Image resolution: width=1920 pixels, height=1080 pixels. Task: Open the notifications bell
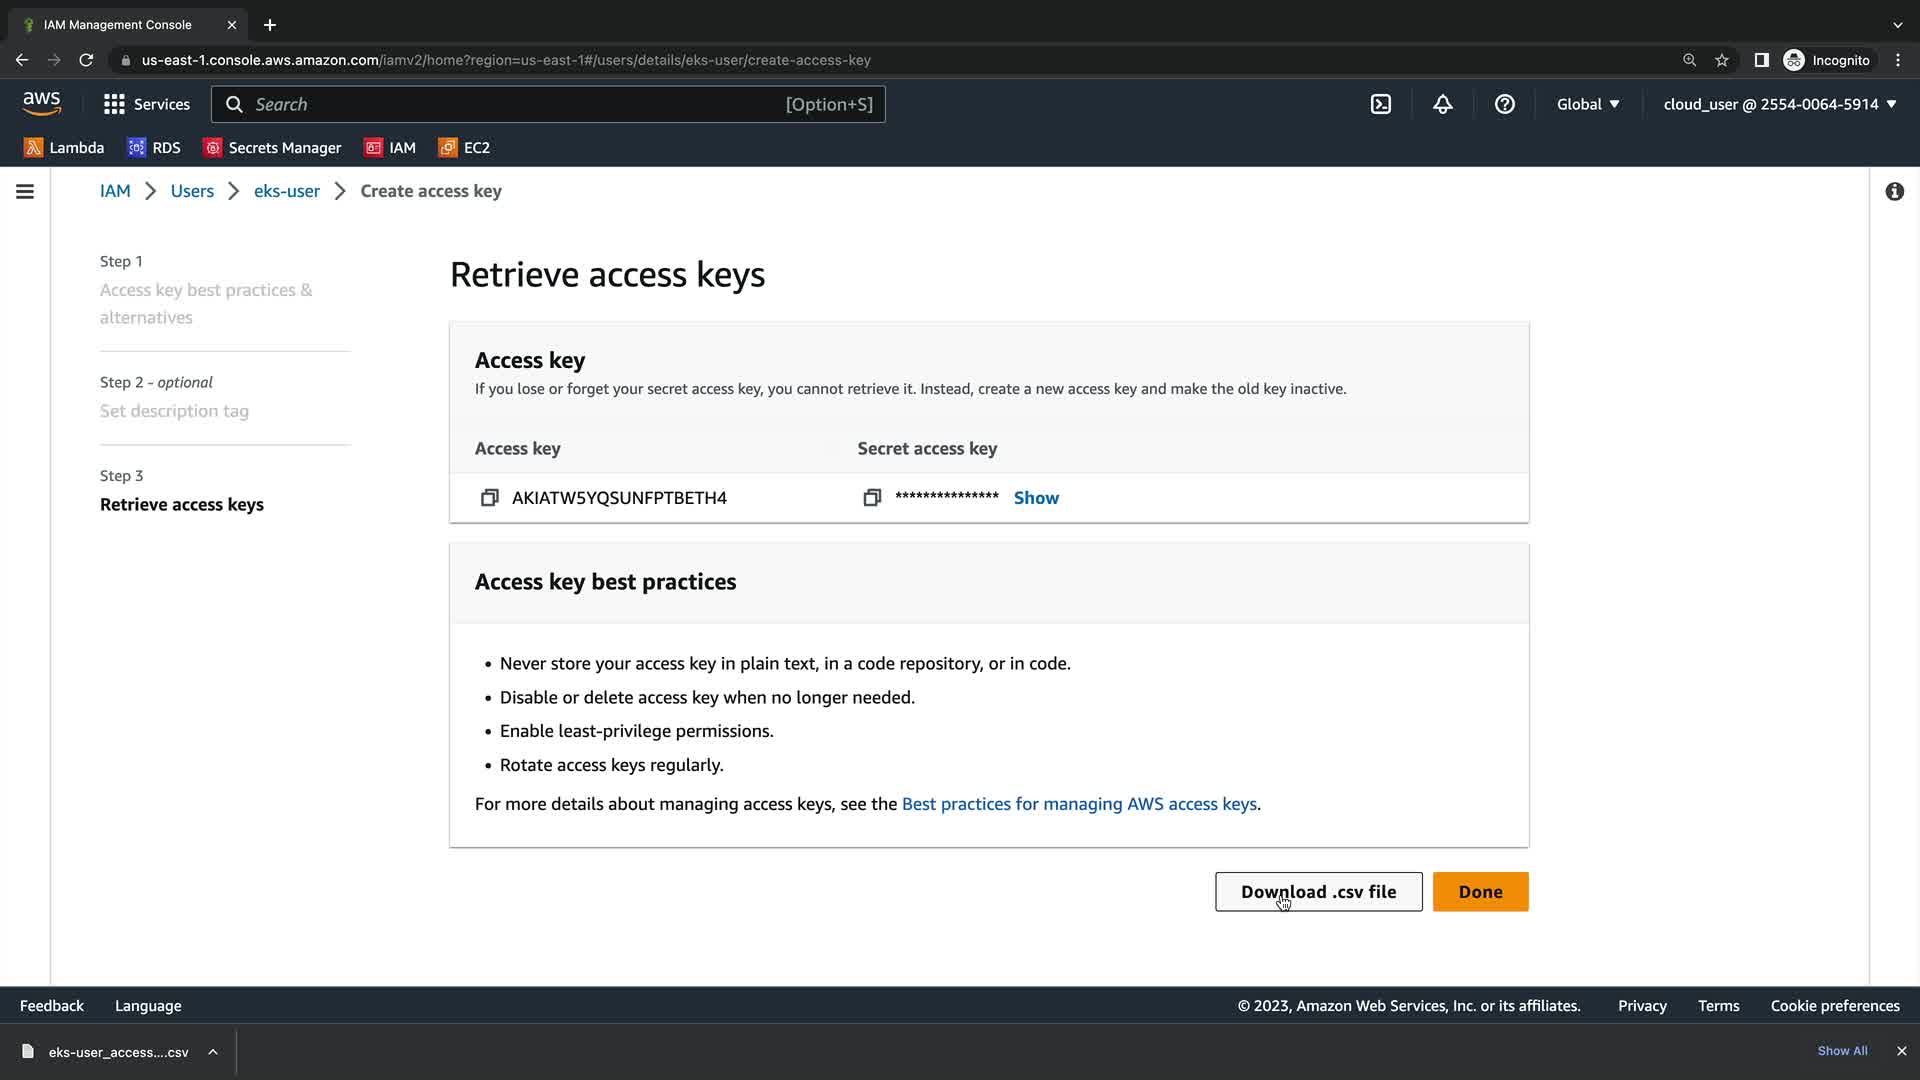click(1442, 104)
